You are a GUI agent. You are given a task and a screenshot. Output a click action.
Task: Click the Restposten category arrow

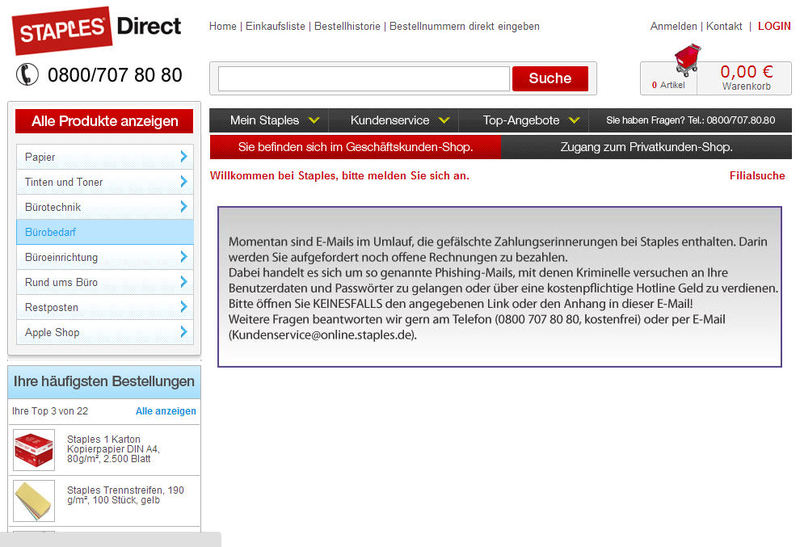tap(184, 307)
